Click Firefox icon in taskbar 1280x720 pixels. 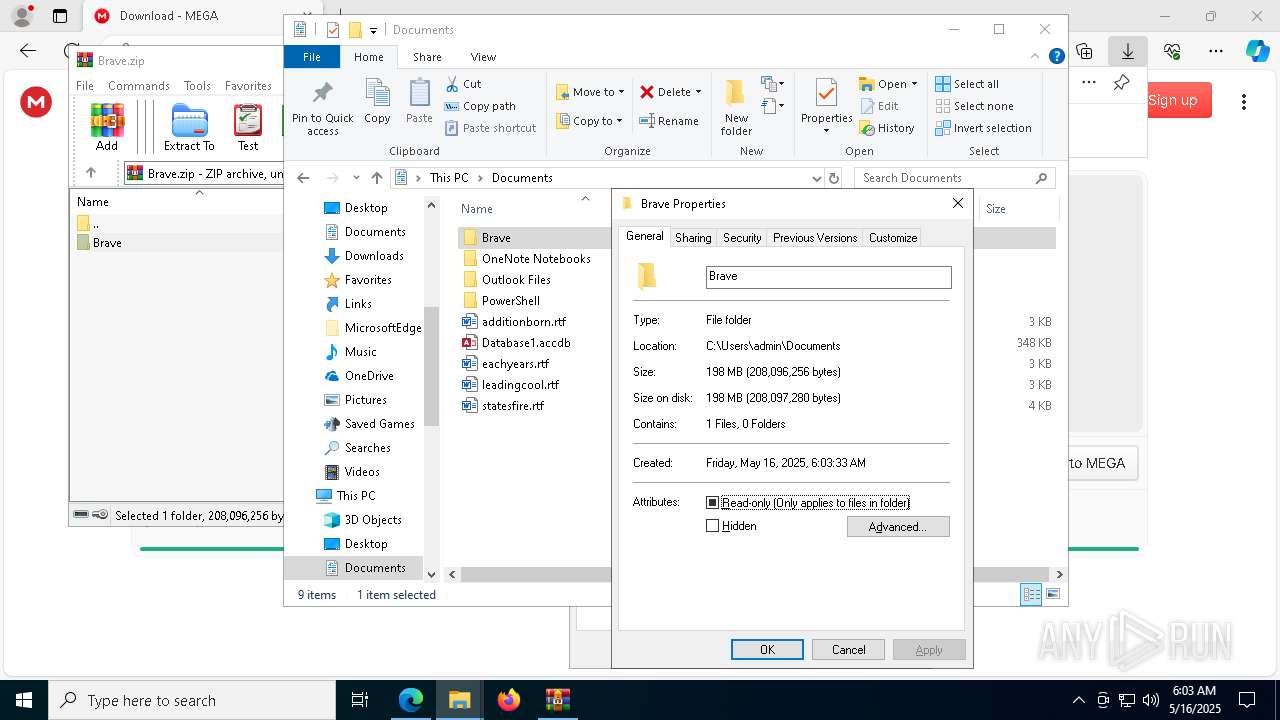tap(509, 700)
